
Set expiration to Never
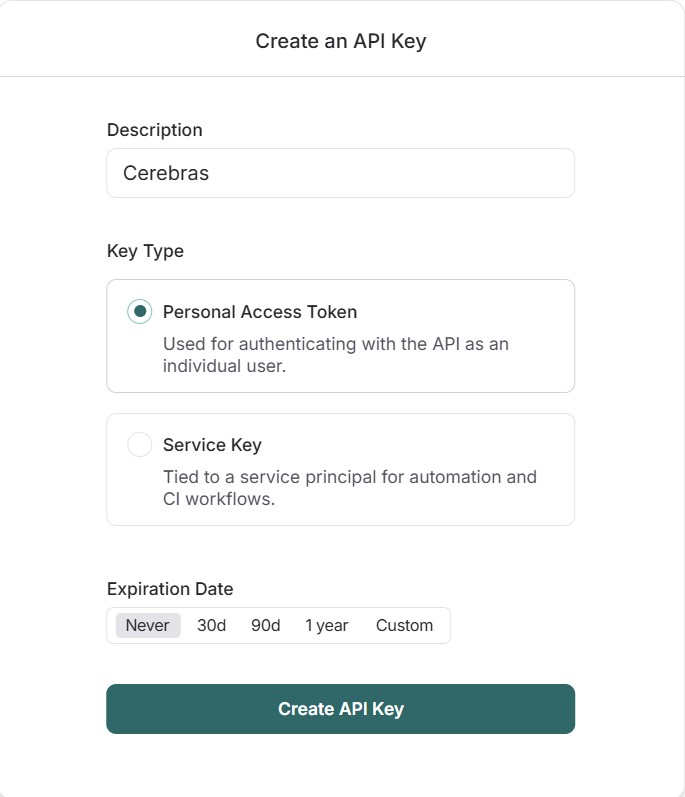(x=148, y=625)
